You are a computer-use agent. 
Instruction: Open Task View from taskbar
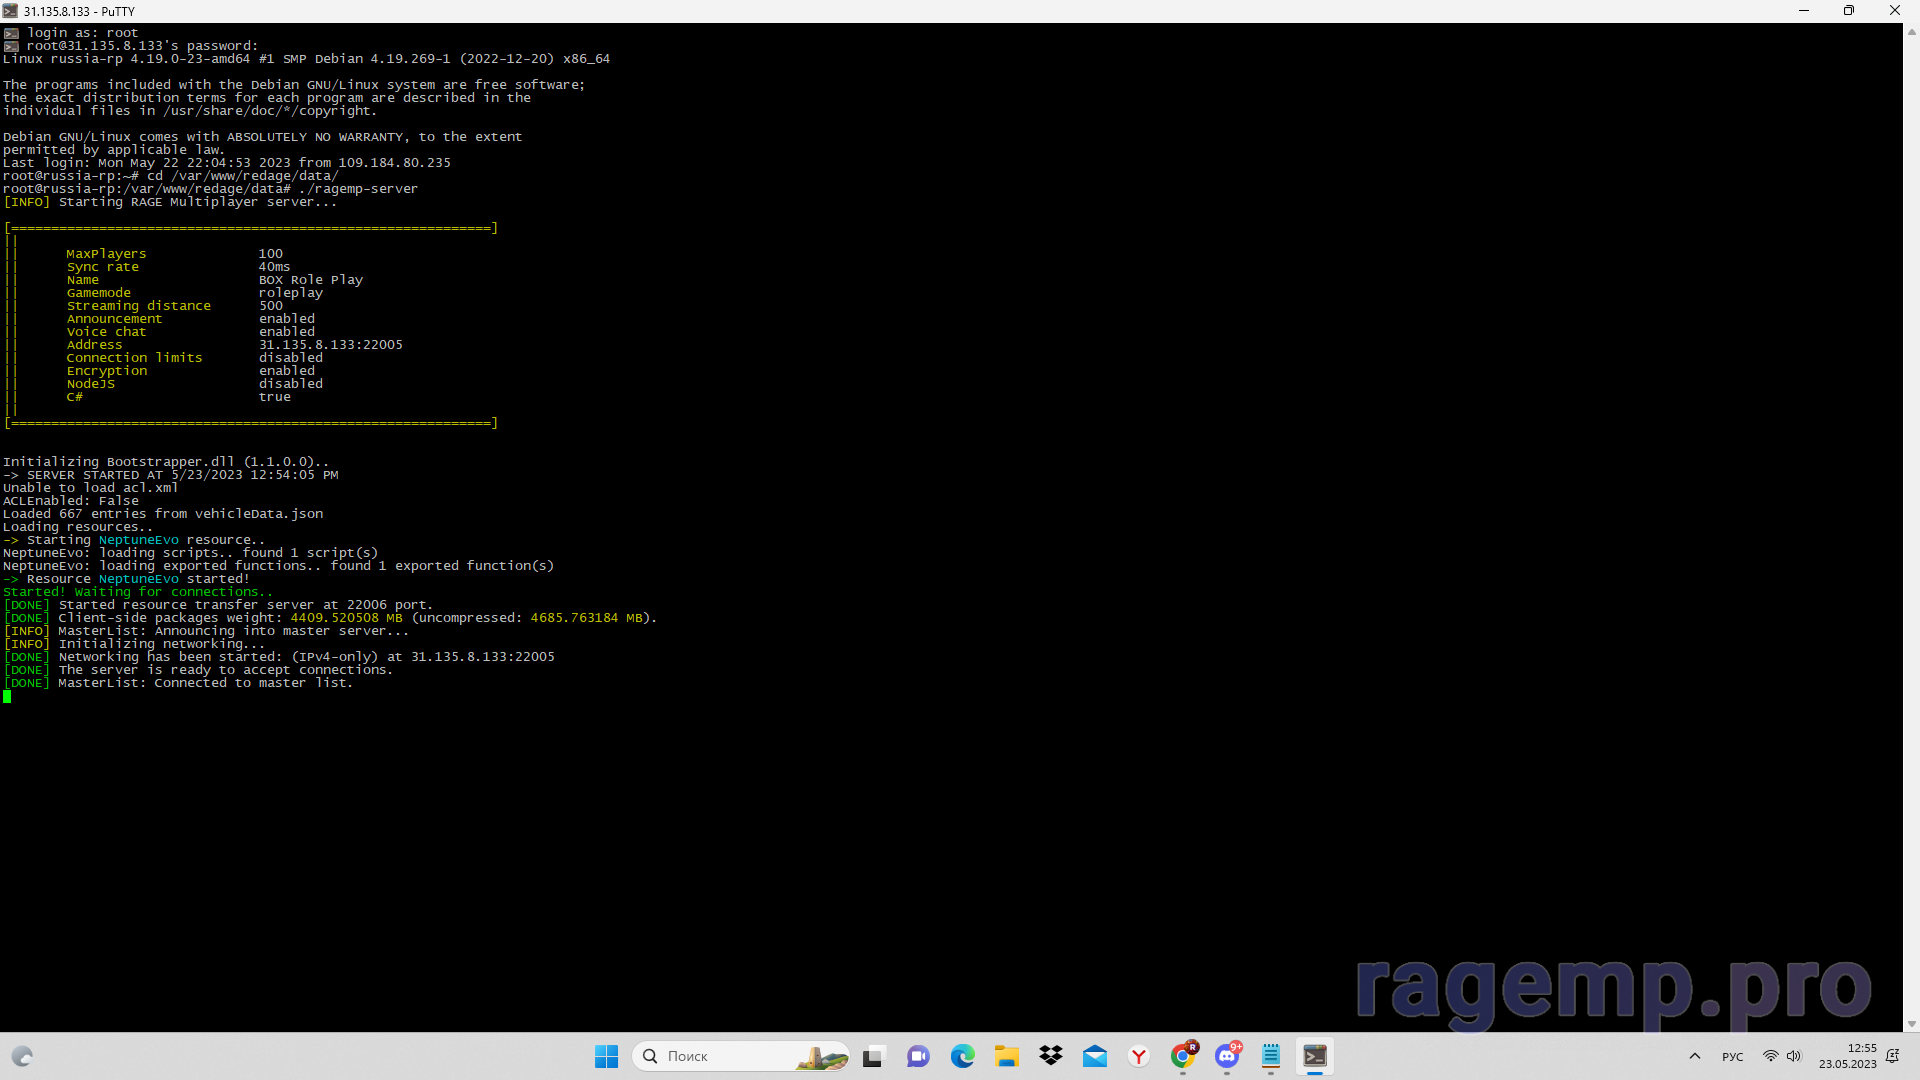(x=874, y=1056)
